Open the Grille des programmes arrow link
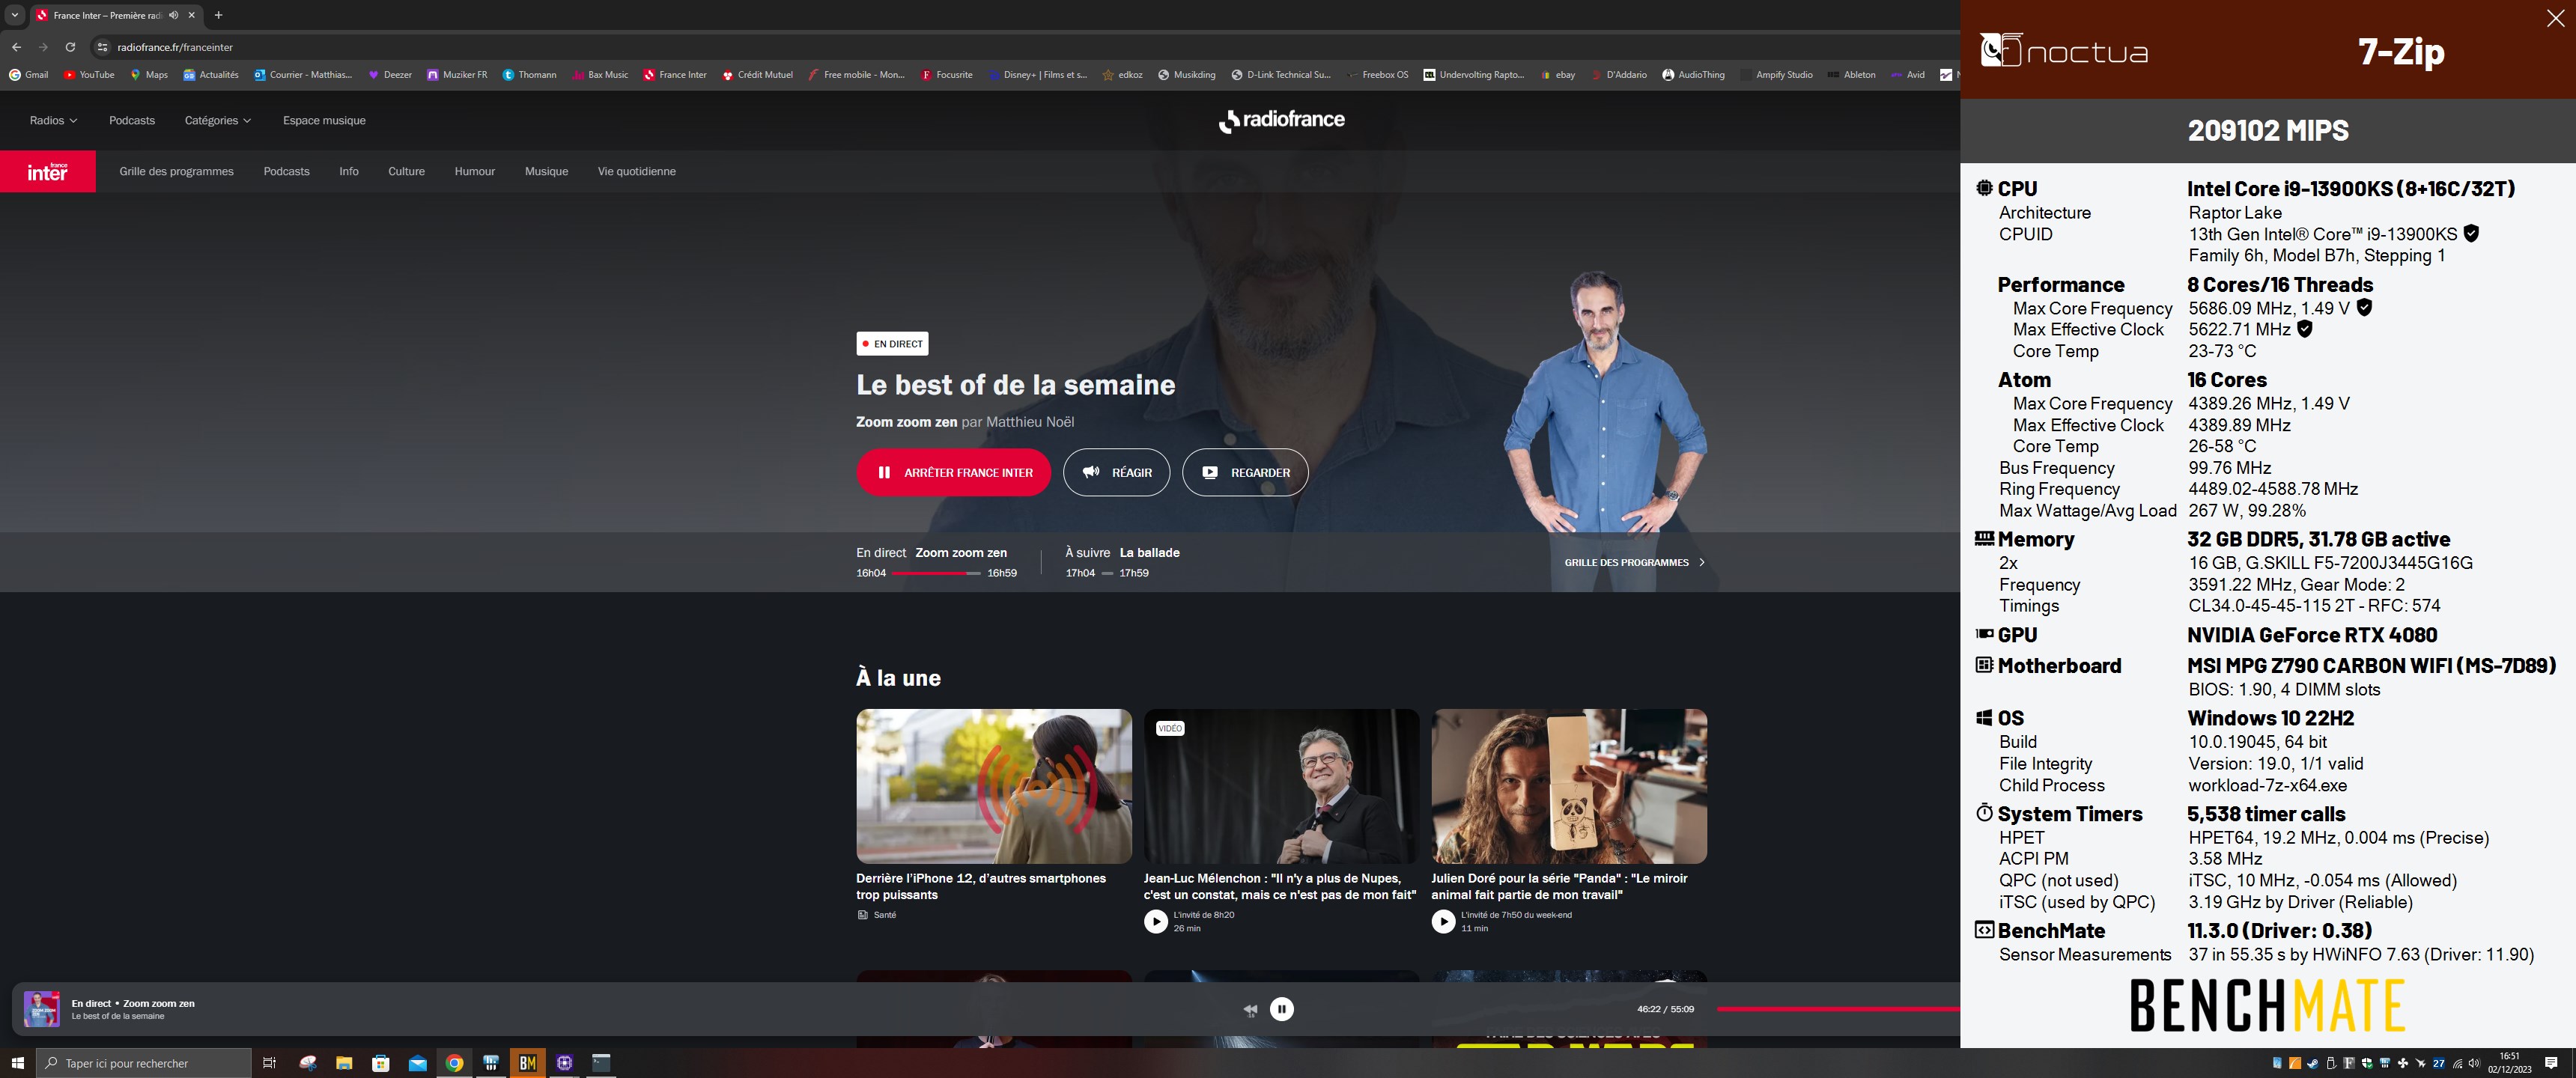The image size is (2576, 1078). [1634, 562]
